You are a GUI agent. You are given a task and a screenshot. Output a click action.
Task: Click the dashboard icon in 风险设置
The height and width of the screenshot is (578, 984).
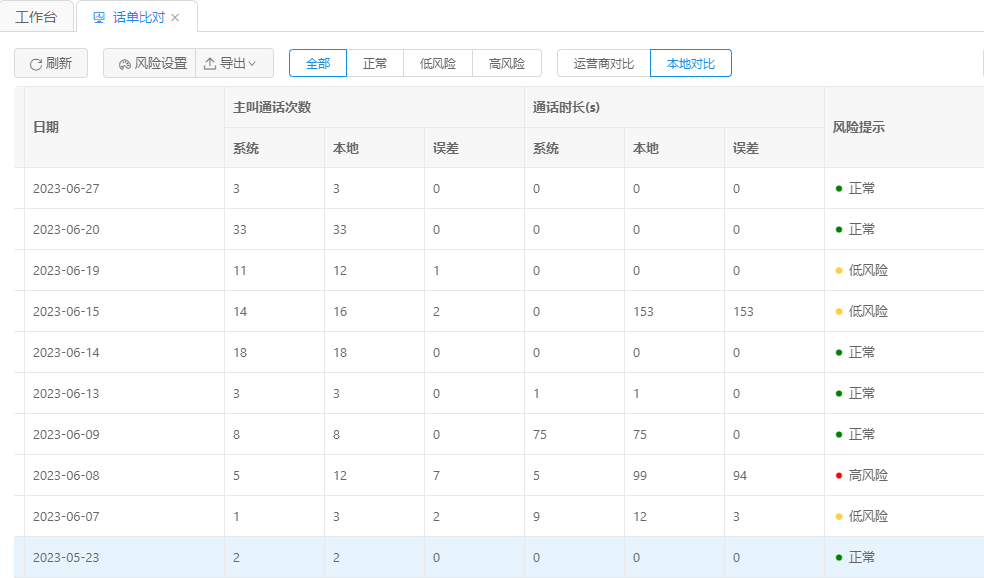click(x=124, y=64)
